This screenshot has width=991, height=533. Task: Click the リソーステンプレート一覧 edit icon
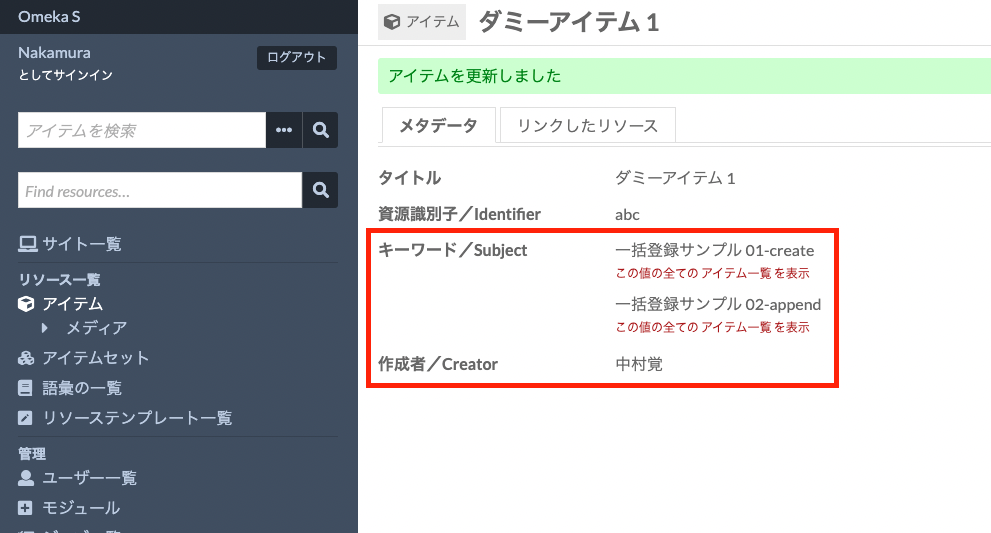[x=25, y=418]
